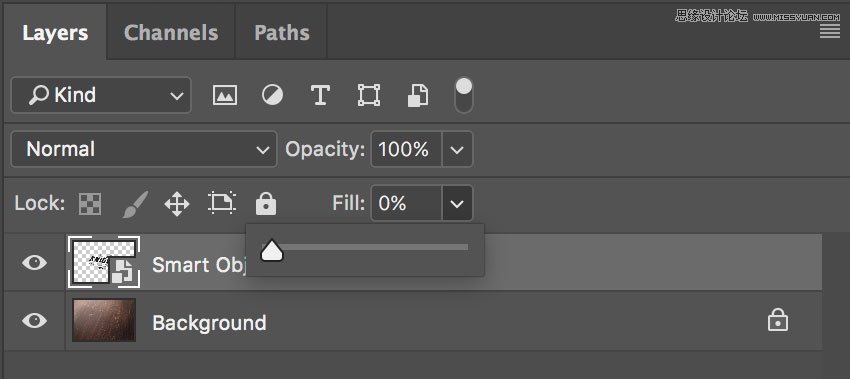Filter layers by pixel layer icon

224,95
